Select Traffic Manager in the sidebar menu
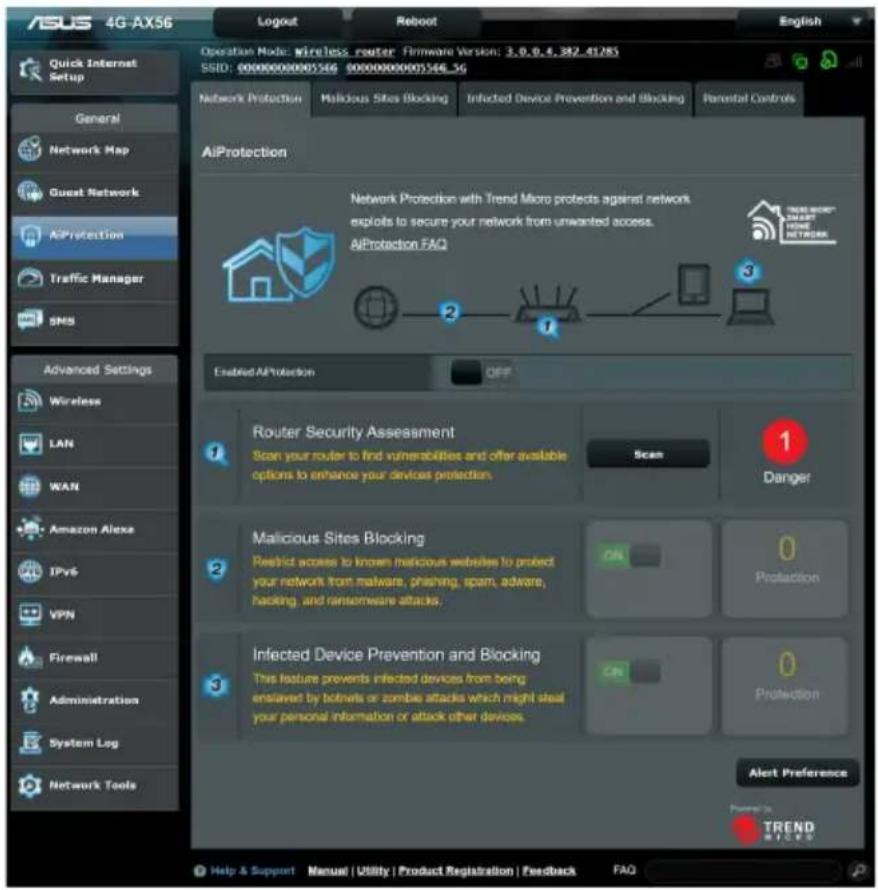Screen dimensions: 878x890 [x=94, y=278]
